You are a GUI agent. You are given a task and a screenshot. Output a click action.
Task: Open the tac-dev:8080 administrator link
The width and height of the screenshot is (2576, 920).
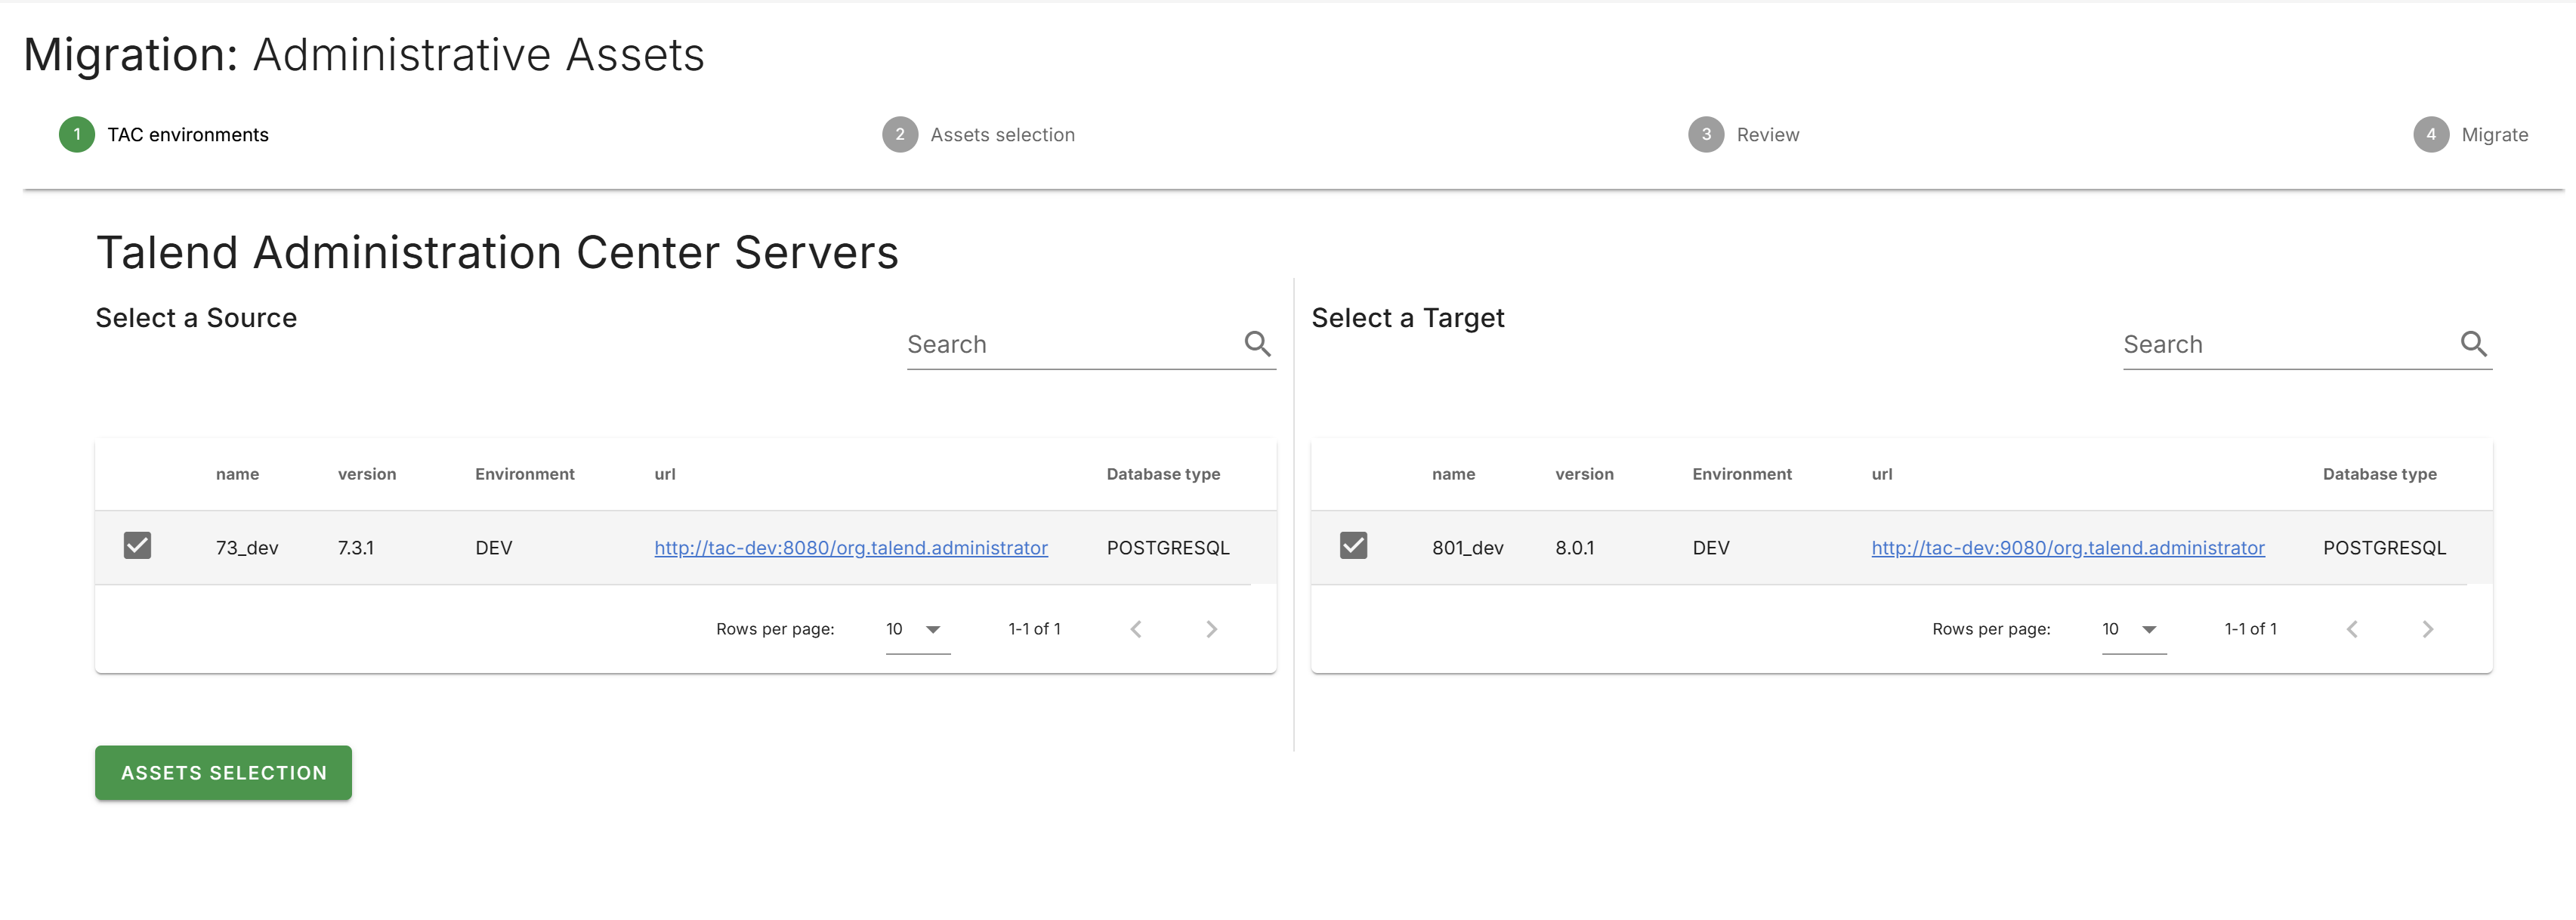click(x=850, y=548)
